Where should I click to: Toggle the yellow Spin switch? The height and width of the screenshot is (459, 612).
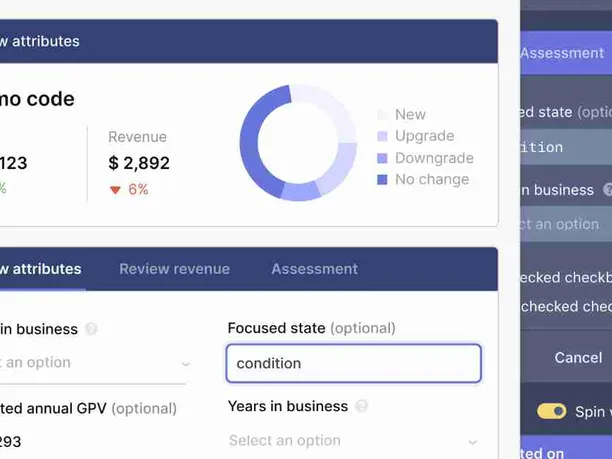click(x=552, y=411)
